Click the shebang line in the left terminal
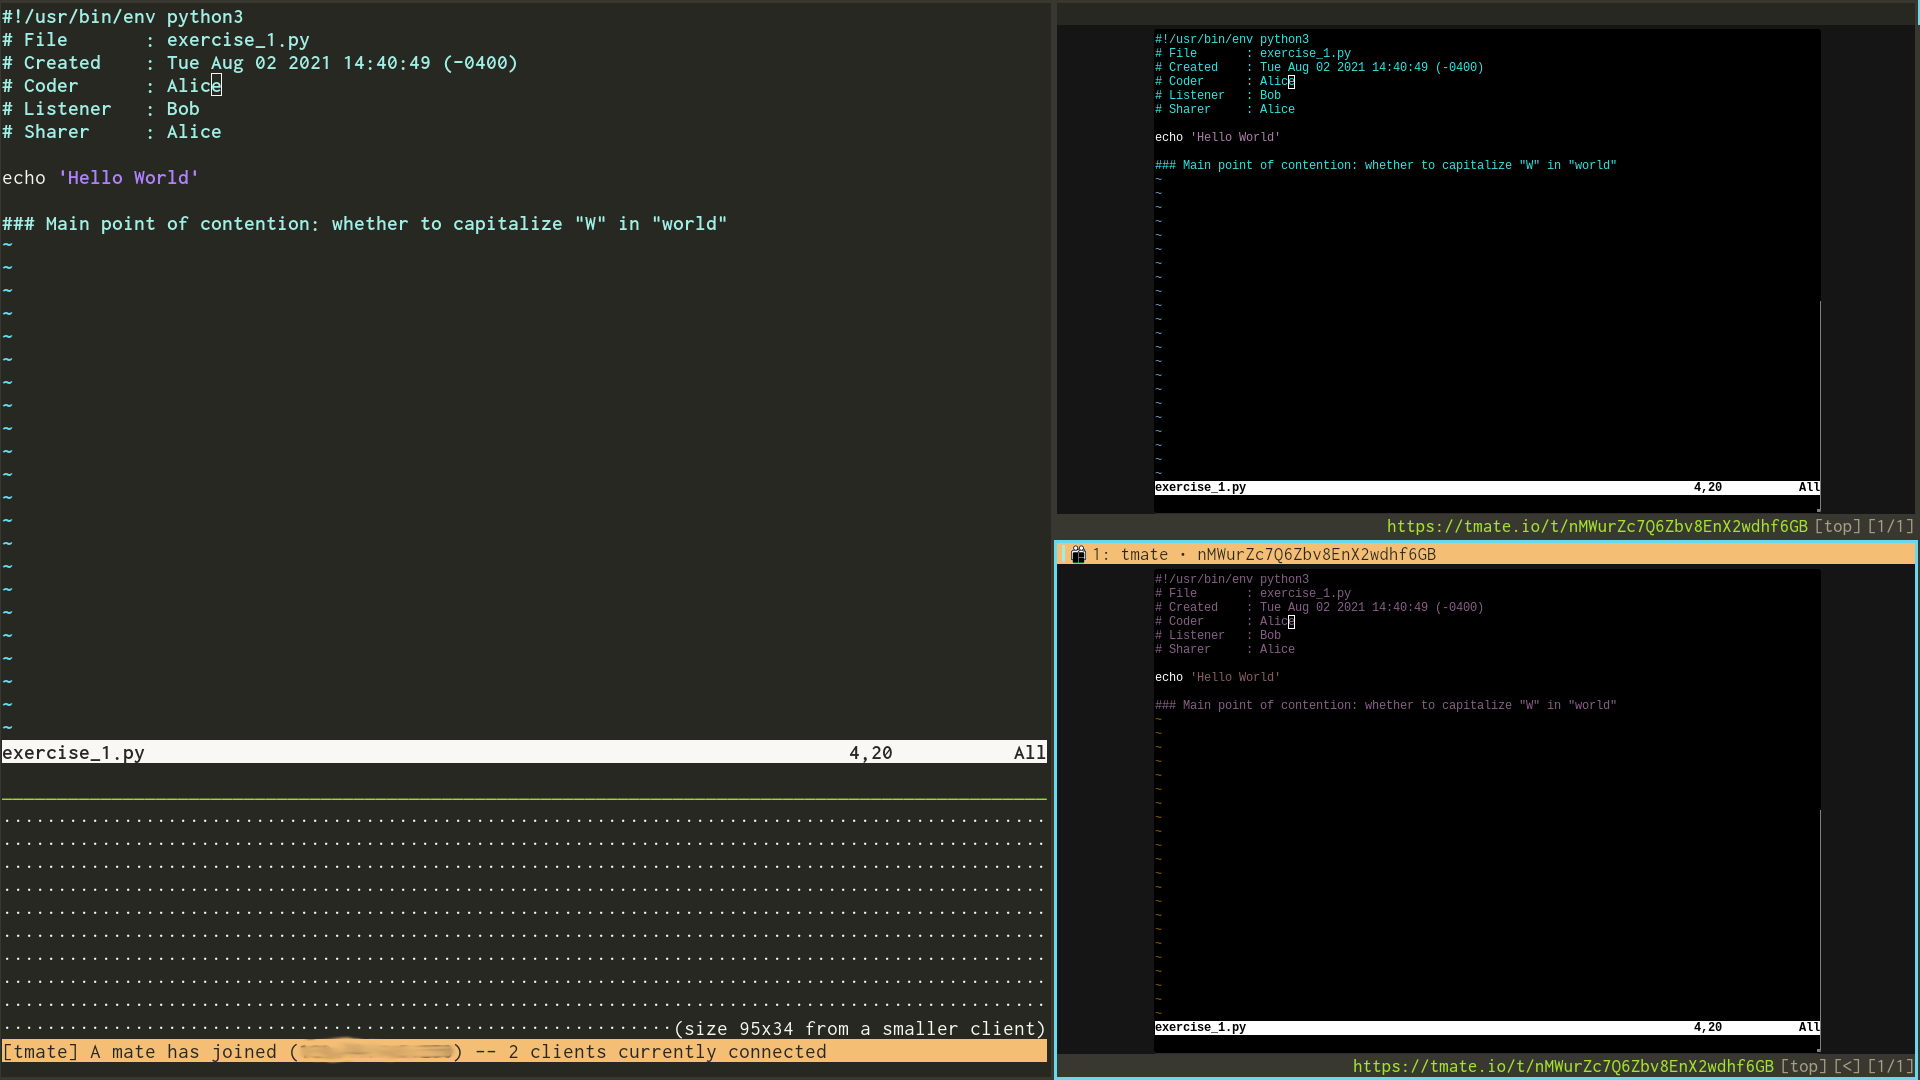The image size is (1920, 1080). 123,17
